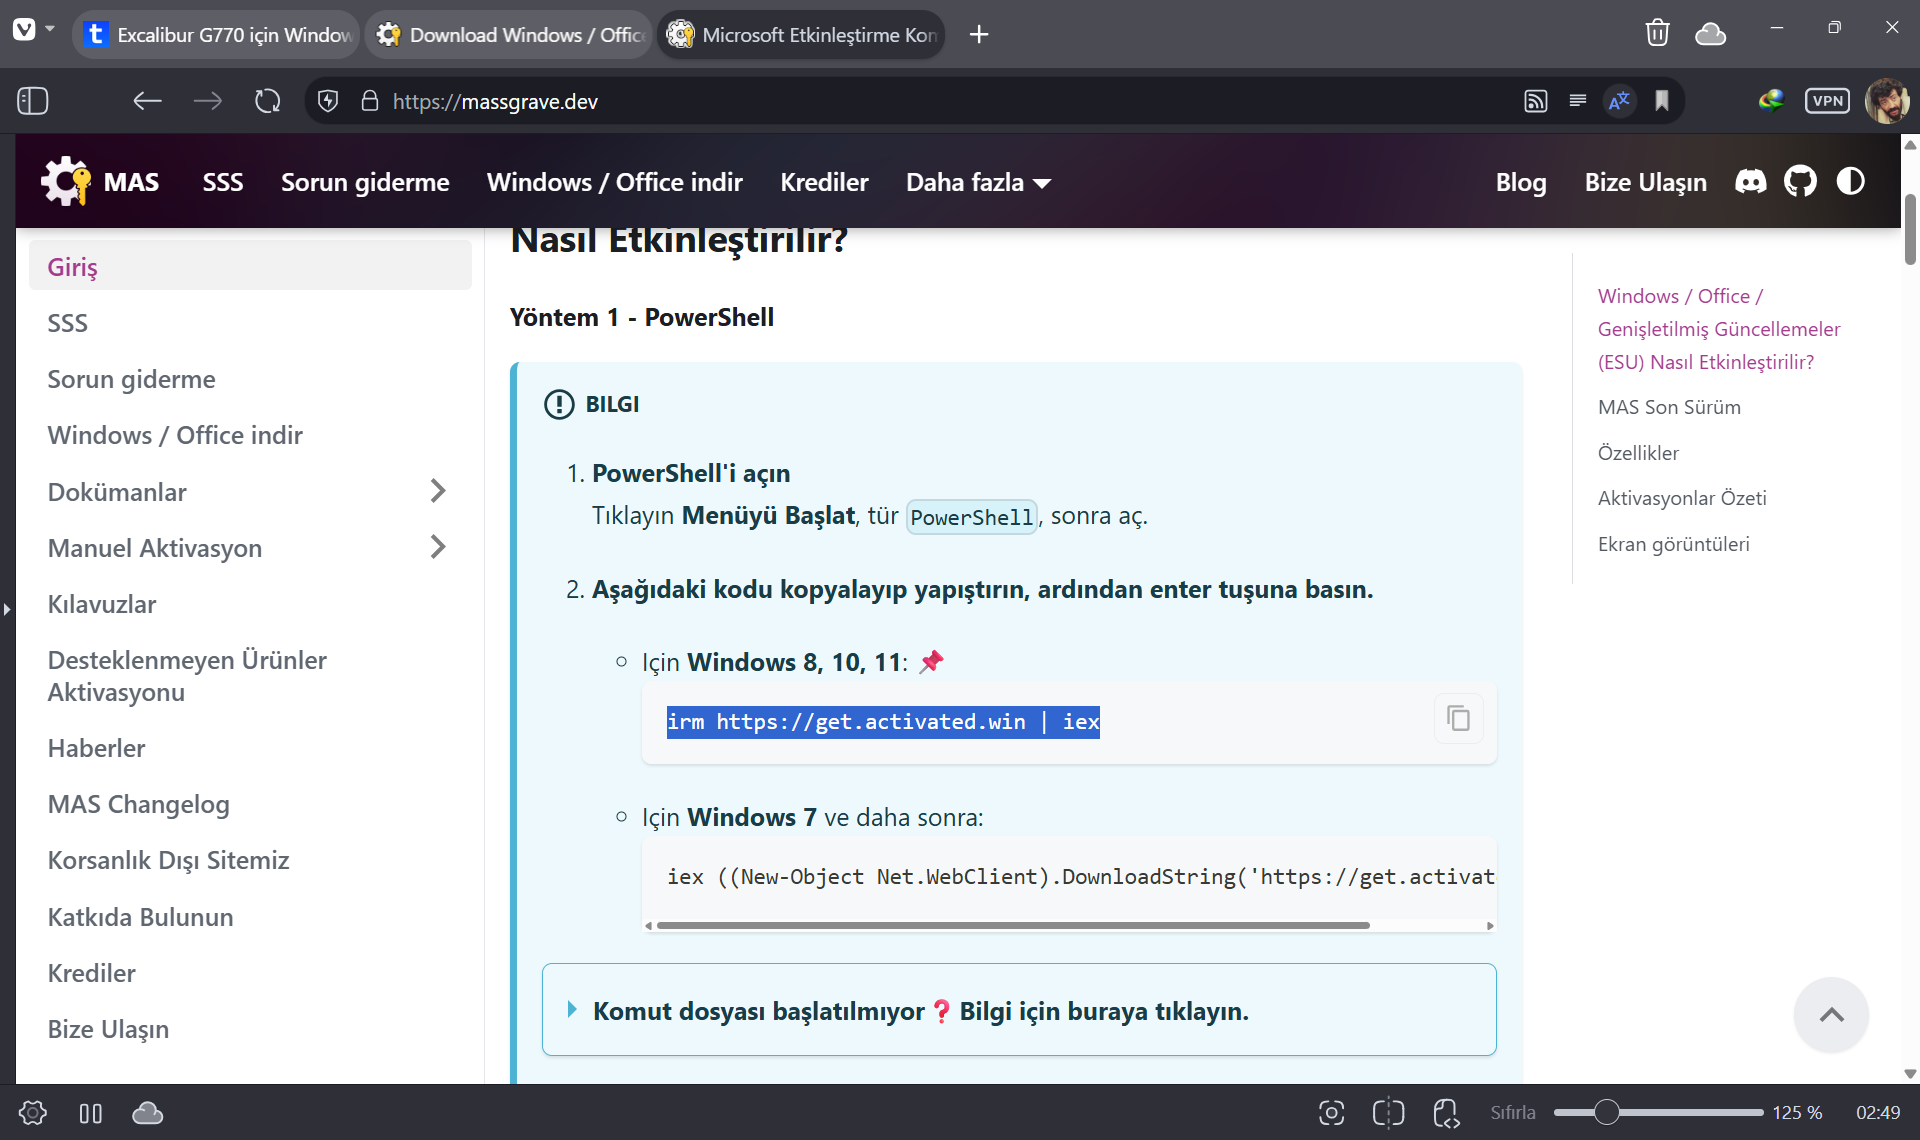Screen dimensions: 1920x1140
Task: Open the Discord link icon
Action: coord(1751,182)
